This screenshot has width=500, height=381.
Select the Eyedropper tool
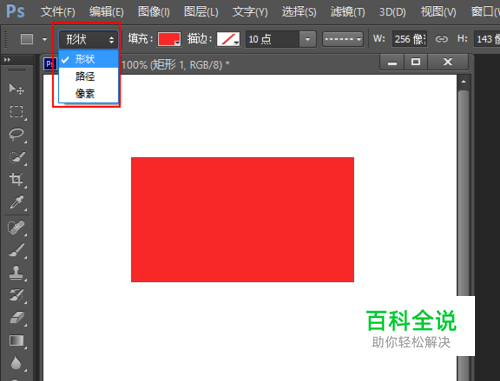[x=16, y=202]
